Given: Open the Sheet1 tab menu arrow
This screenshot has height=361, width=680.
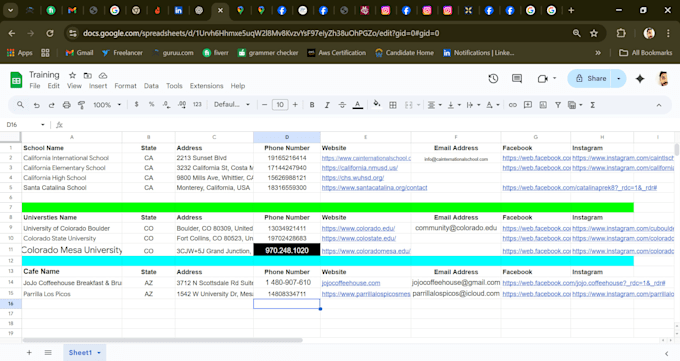Looking at the screenshot, I should click(x=99, y=353).
